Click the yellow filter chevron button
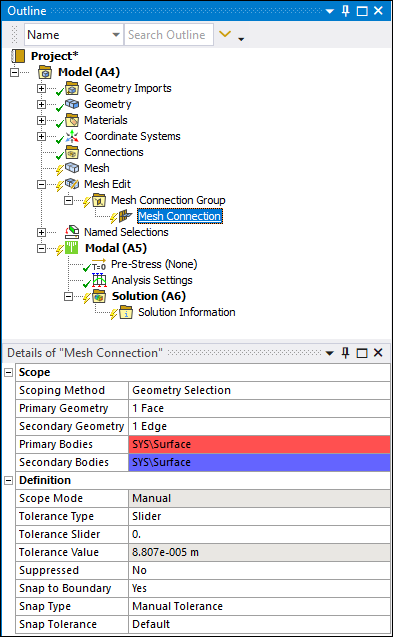This screenshot has height=637, width=393. pos(225,34)
